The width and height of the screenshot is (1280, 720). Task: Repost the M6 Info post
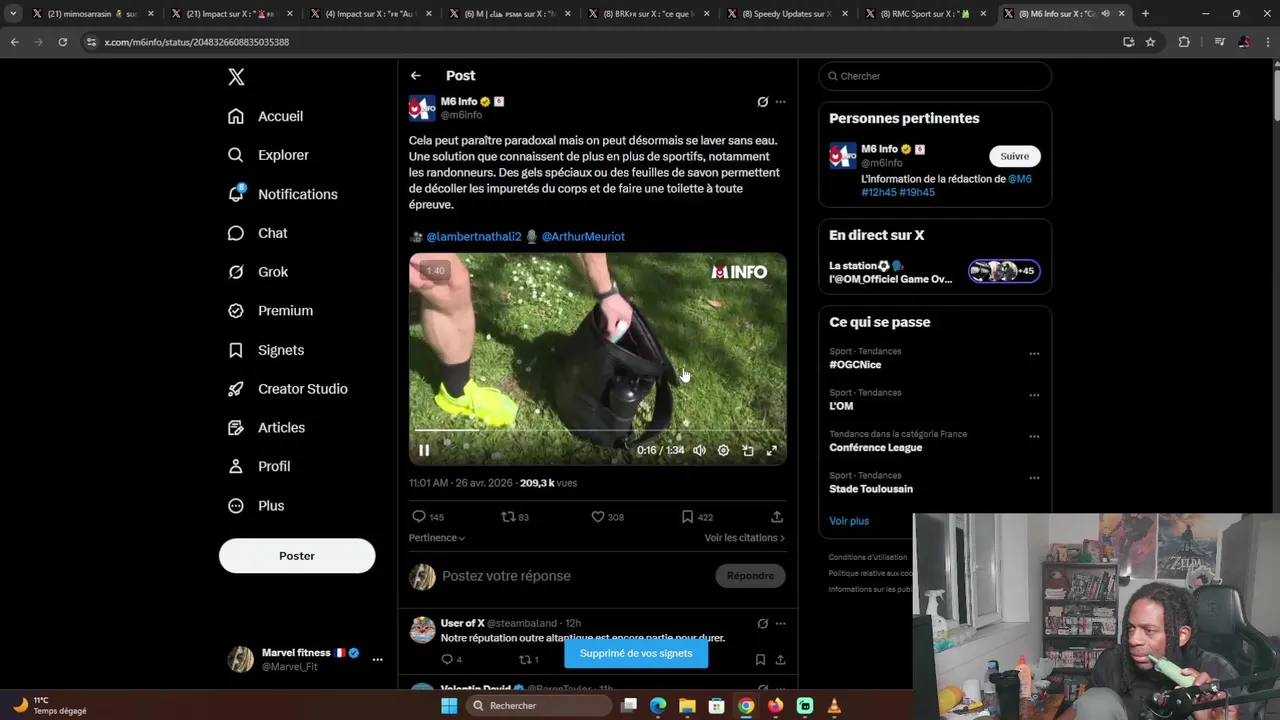(508, 517)
